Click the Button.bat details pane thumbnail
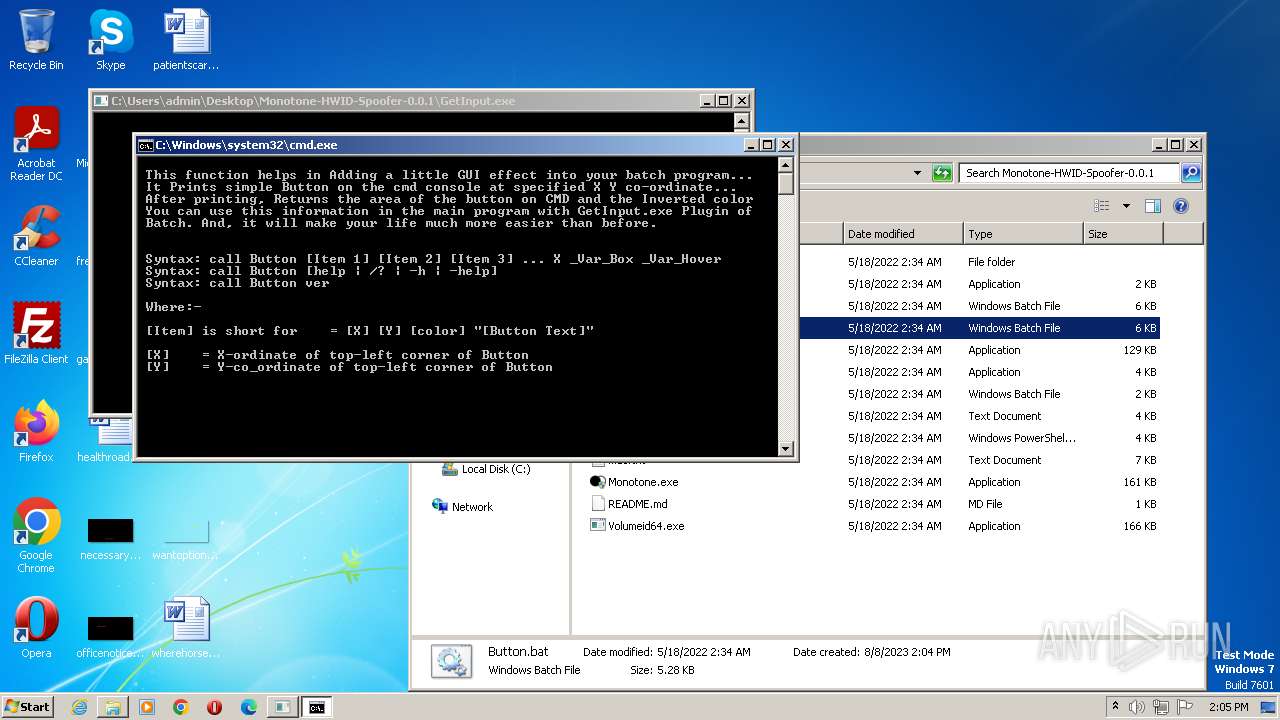This screenshot has height=720, width=1280. click(451, 661)
